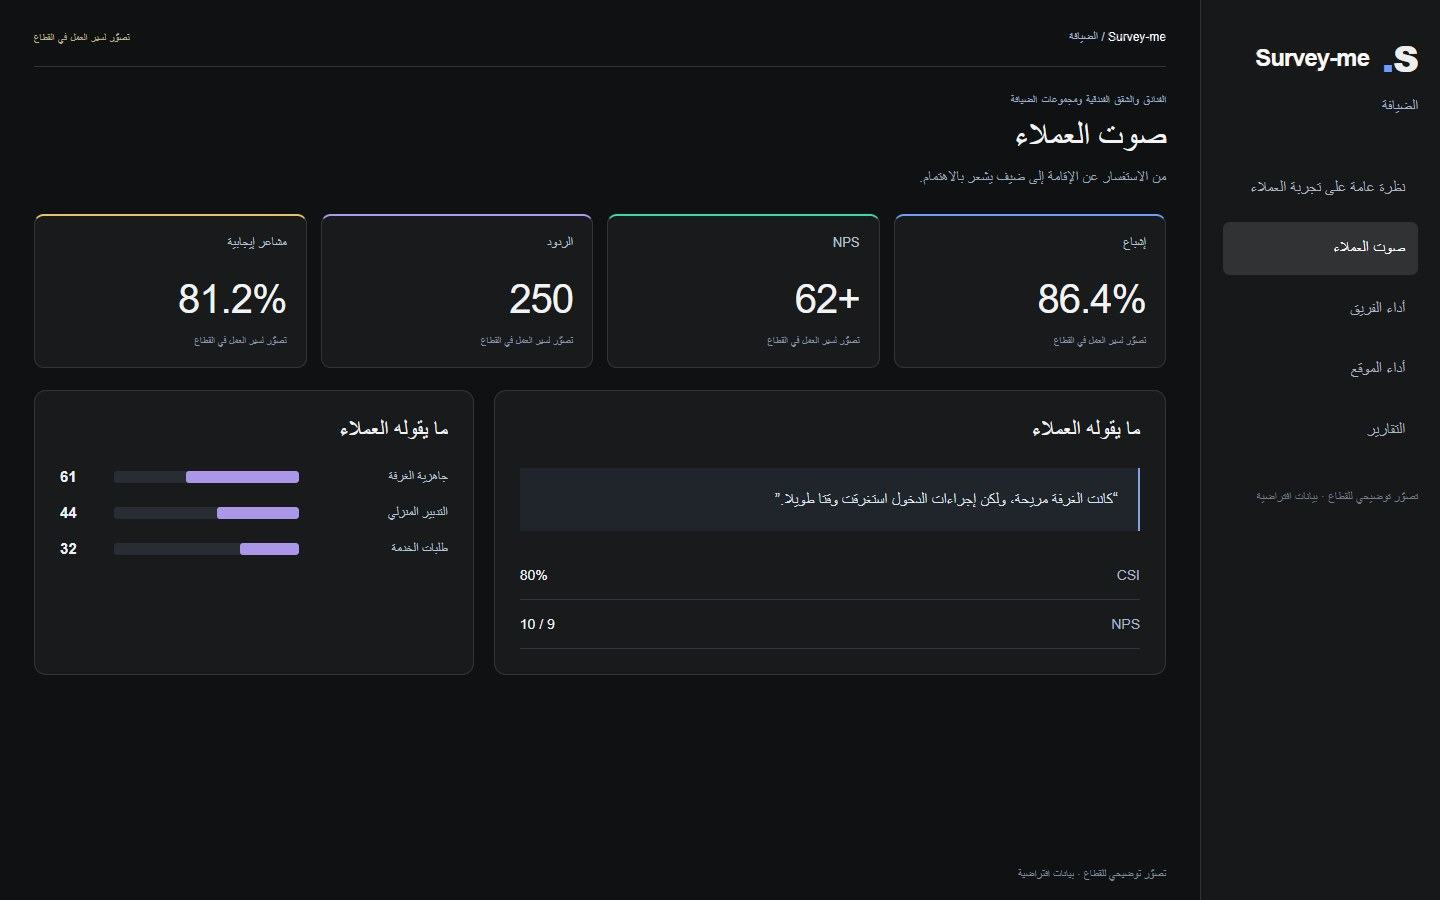
Task: Click the طلبات الخدمة label
Action: (x=420, y=548)
